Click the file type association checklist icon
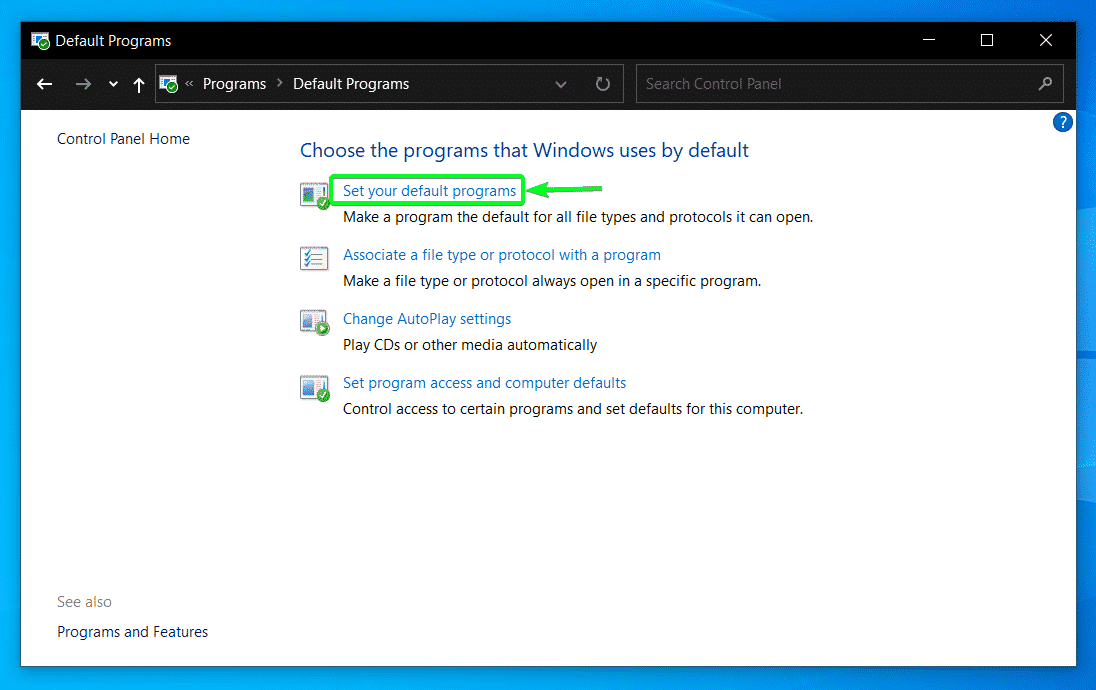1096x690 pixels. coord(314,259)
